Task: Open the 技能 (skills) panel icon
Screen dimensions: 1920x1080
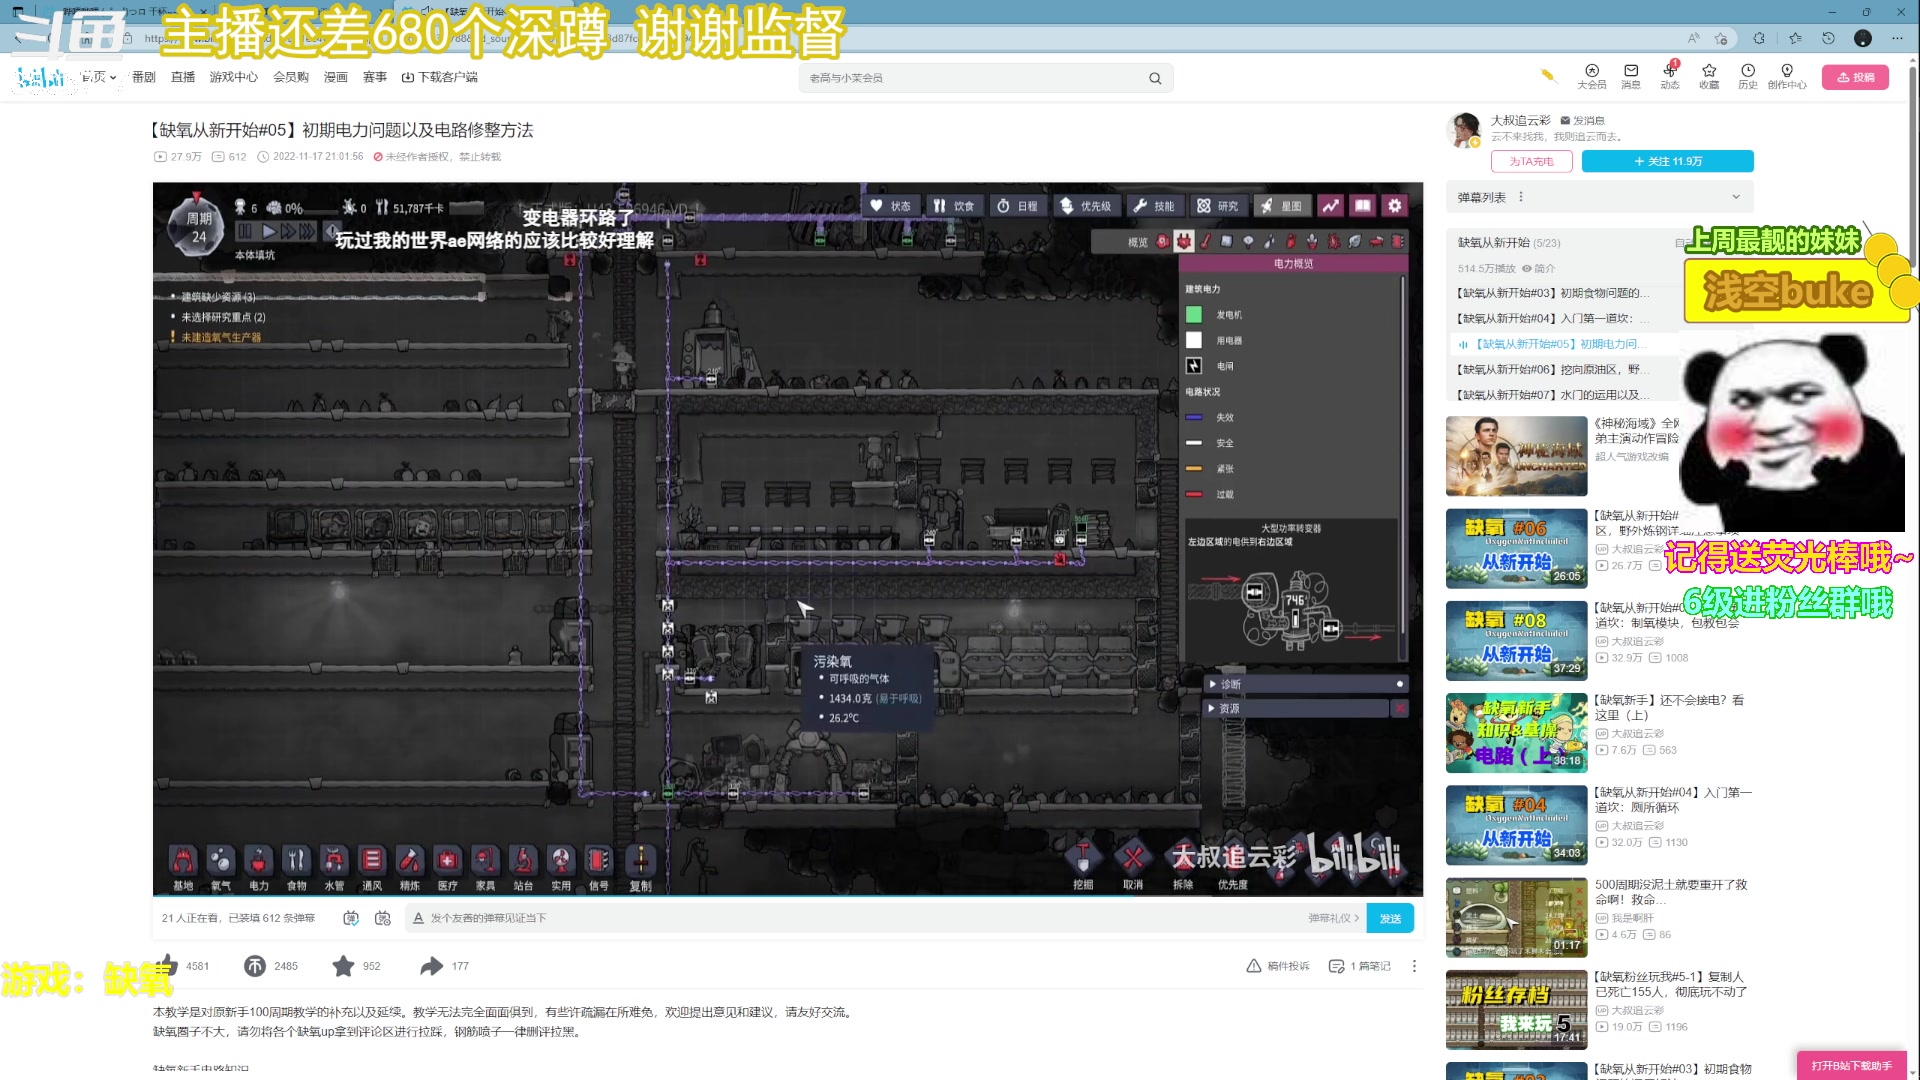Action: 1157,205
